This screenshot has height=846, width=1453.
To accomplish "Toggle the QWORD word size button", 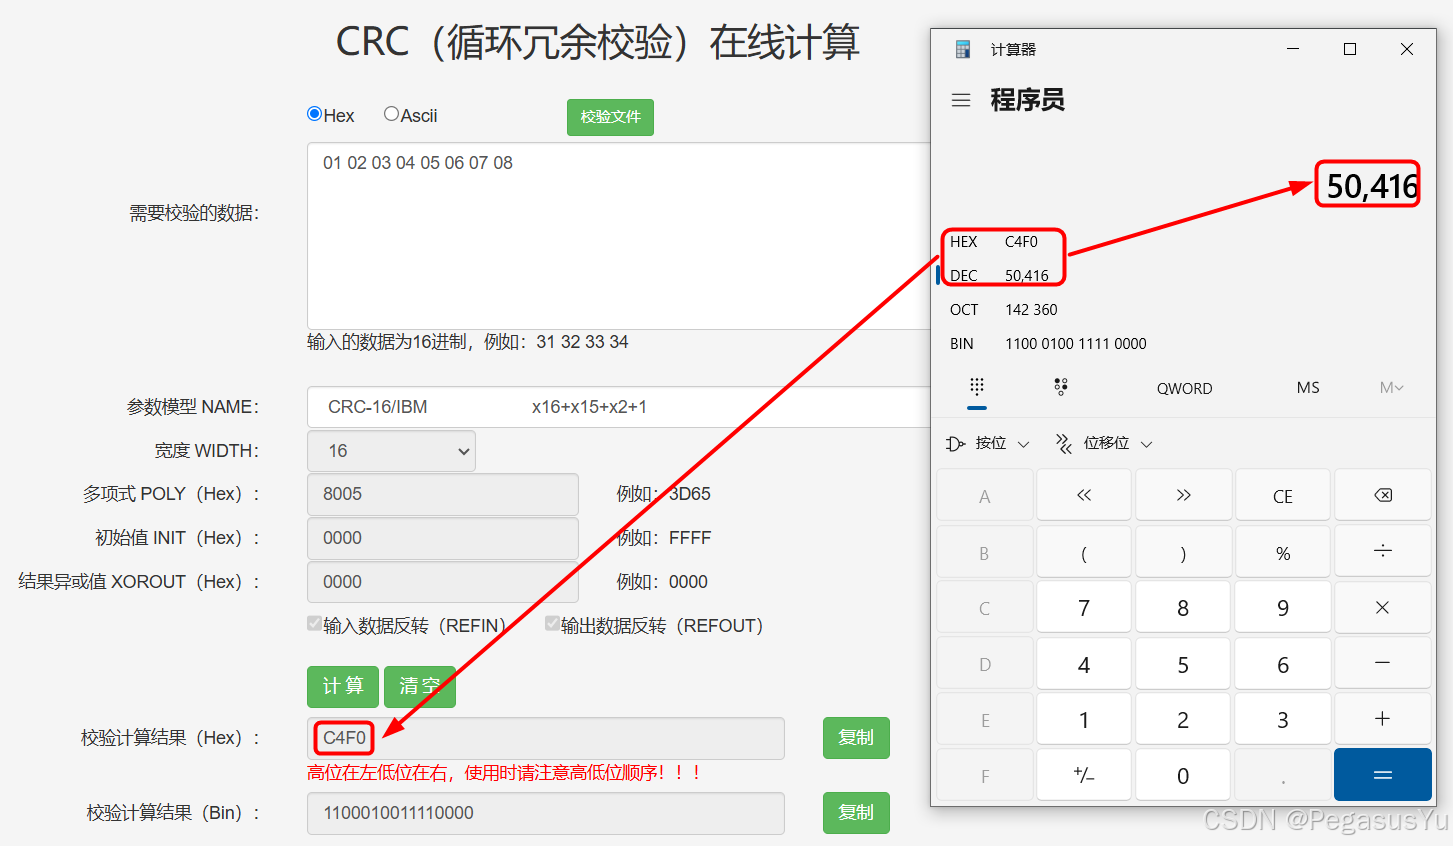I will click(x=1184, y=388).
